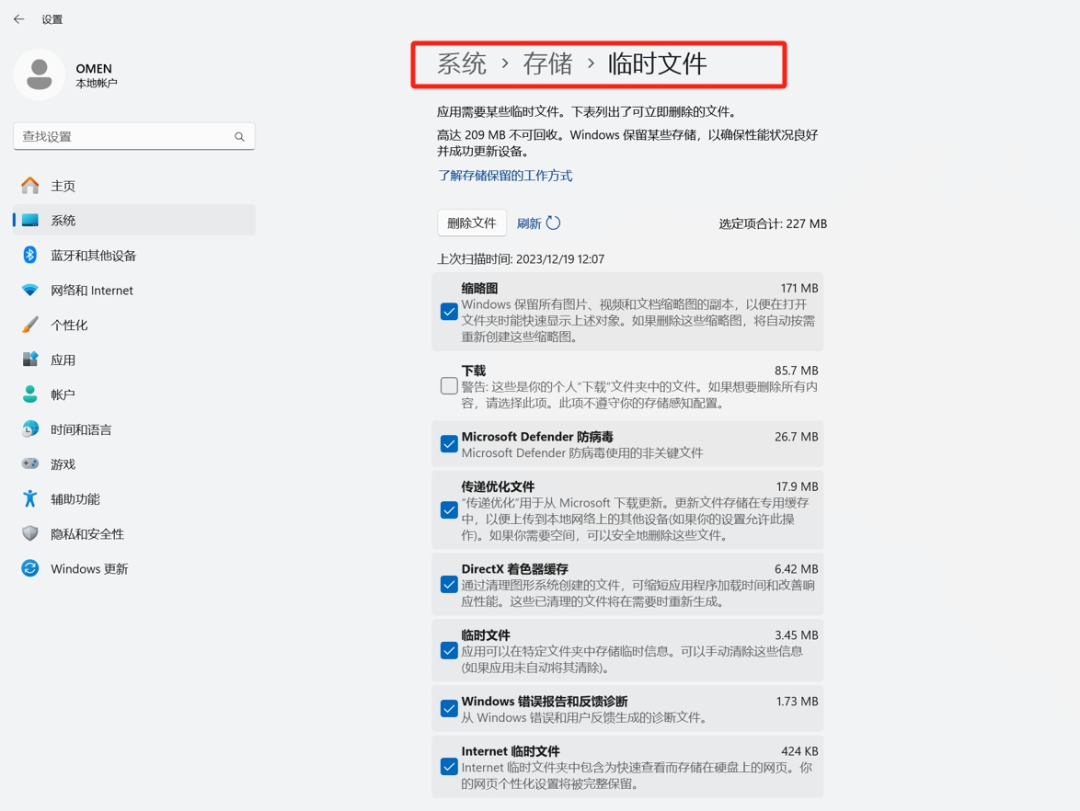Screen dimensions: 1080x811
Task: Select the 游戏 sidebar label
Action: coord(63,464)
